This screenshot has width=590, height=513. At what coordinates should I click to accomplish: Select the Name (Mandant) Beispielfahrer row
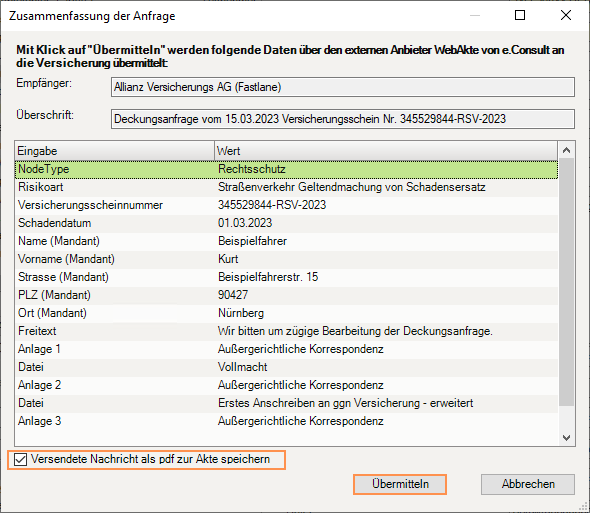pos(286,241)
